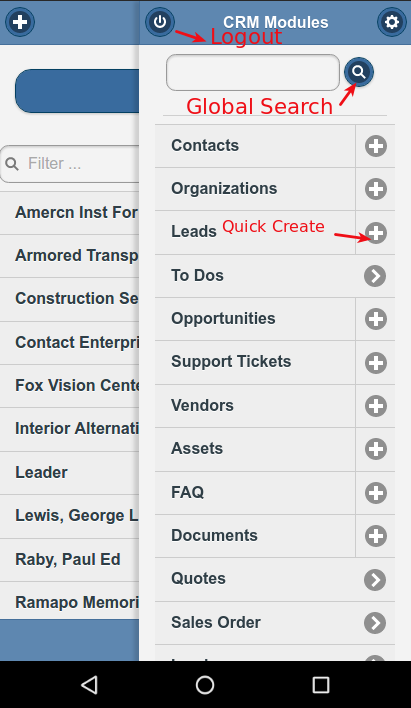The height and width of the screenshot is (708, 411).
Task: Open the Documents module
Action: (x=255, y=536)
